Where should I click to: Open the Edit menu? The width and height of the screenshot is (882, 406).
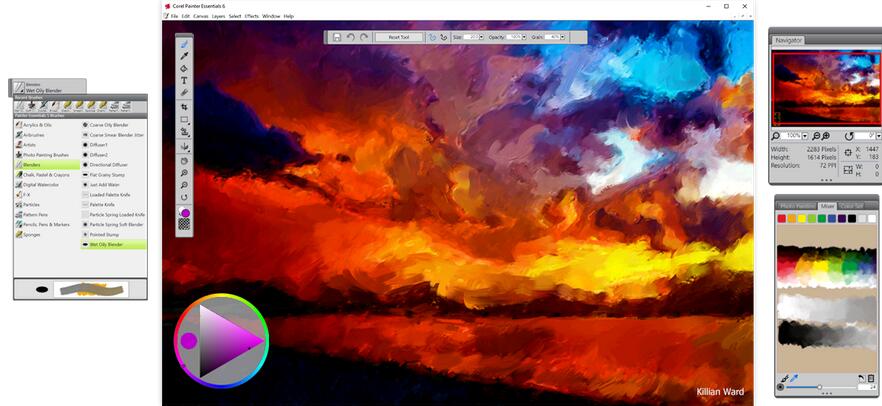(x=186, y=16)
